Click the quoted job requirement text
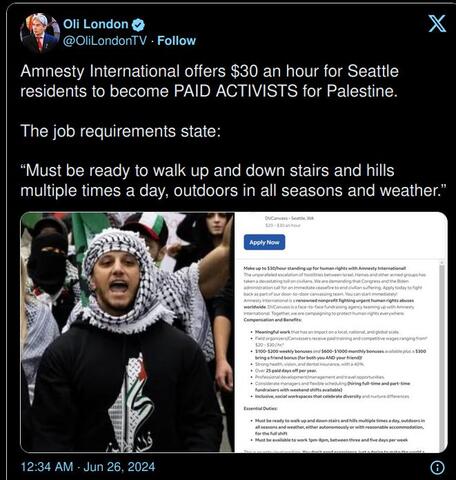 click(x=233, y=180)
